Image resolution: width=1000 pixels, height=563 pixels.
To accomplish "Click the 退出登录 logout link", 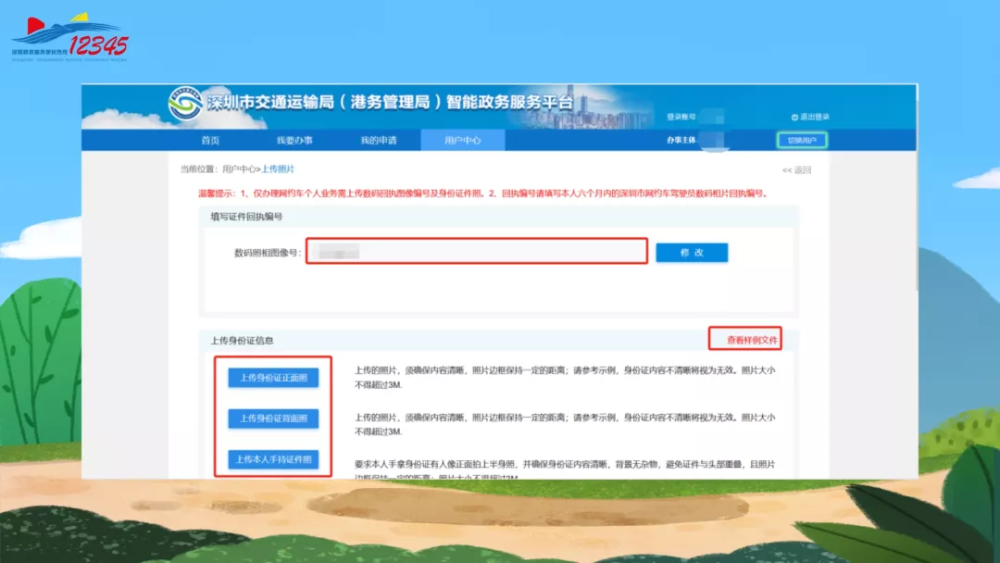I will [x=810, y=117].
